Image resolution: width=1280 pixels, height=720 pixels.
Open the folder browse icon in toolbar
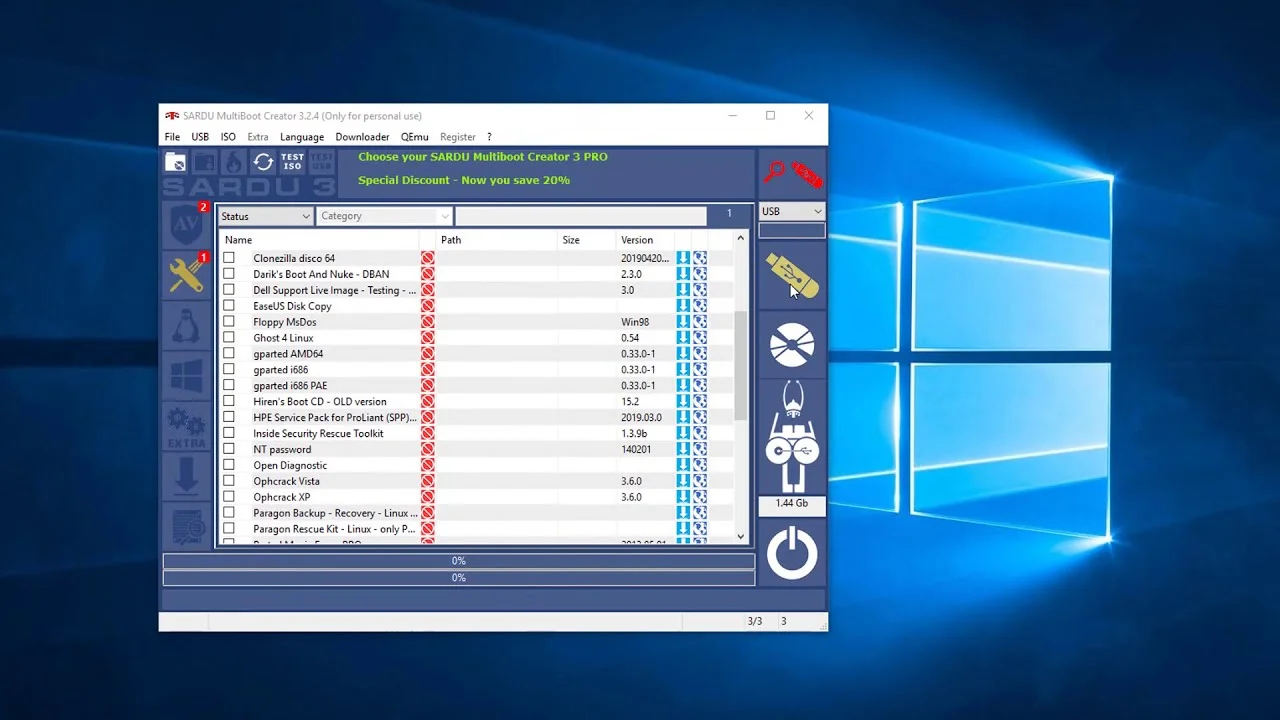tap(175, 161)
